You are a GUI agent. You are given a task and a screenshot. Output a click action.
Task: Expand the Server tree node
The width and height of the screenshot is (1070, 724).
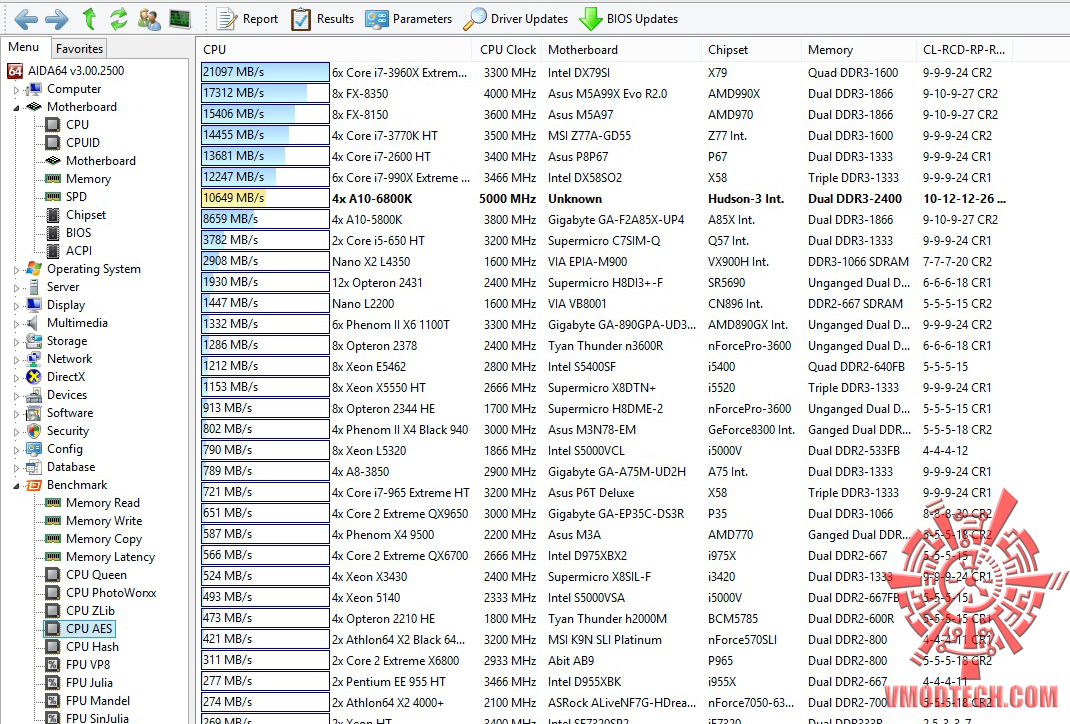(x=16, y=287)
